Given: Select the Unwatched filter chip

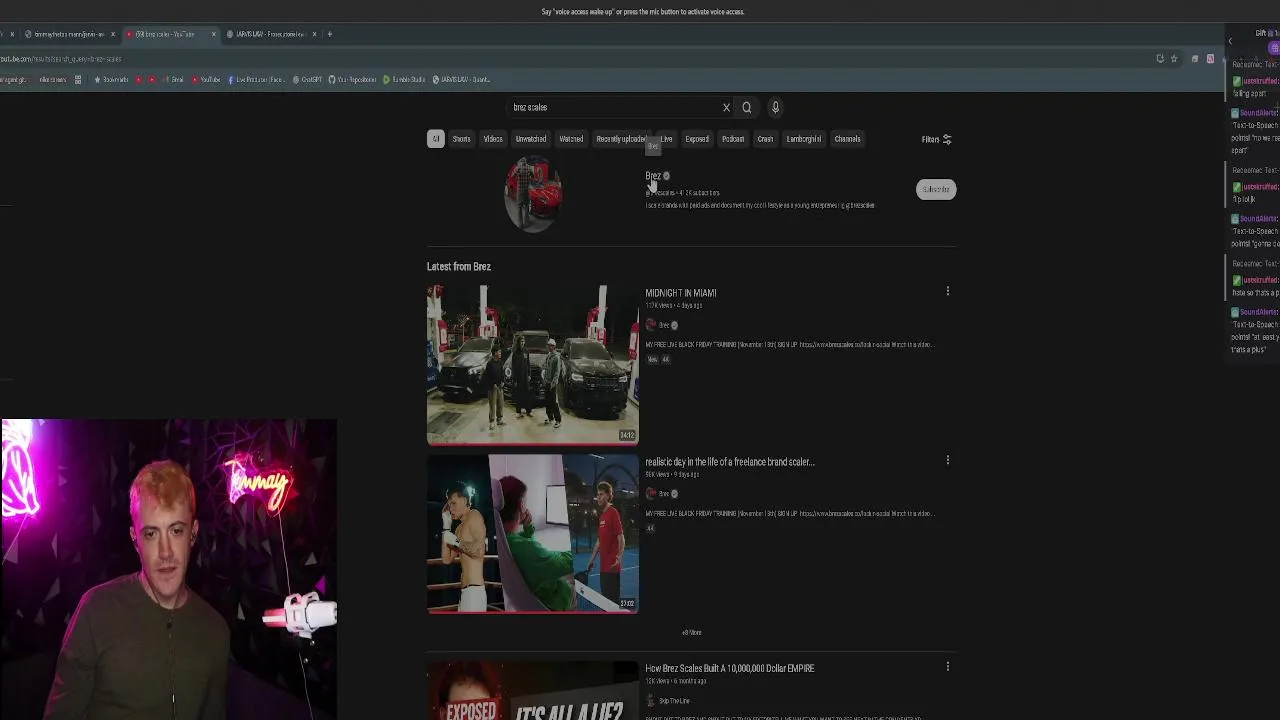Looking at the screenshot, I should (x=531, y=139).
